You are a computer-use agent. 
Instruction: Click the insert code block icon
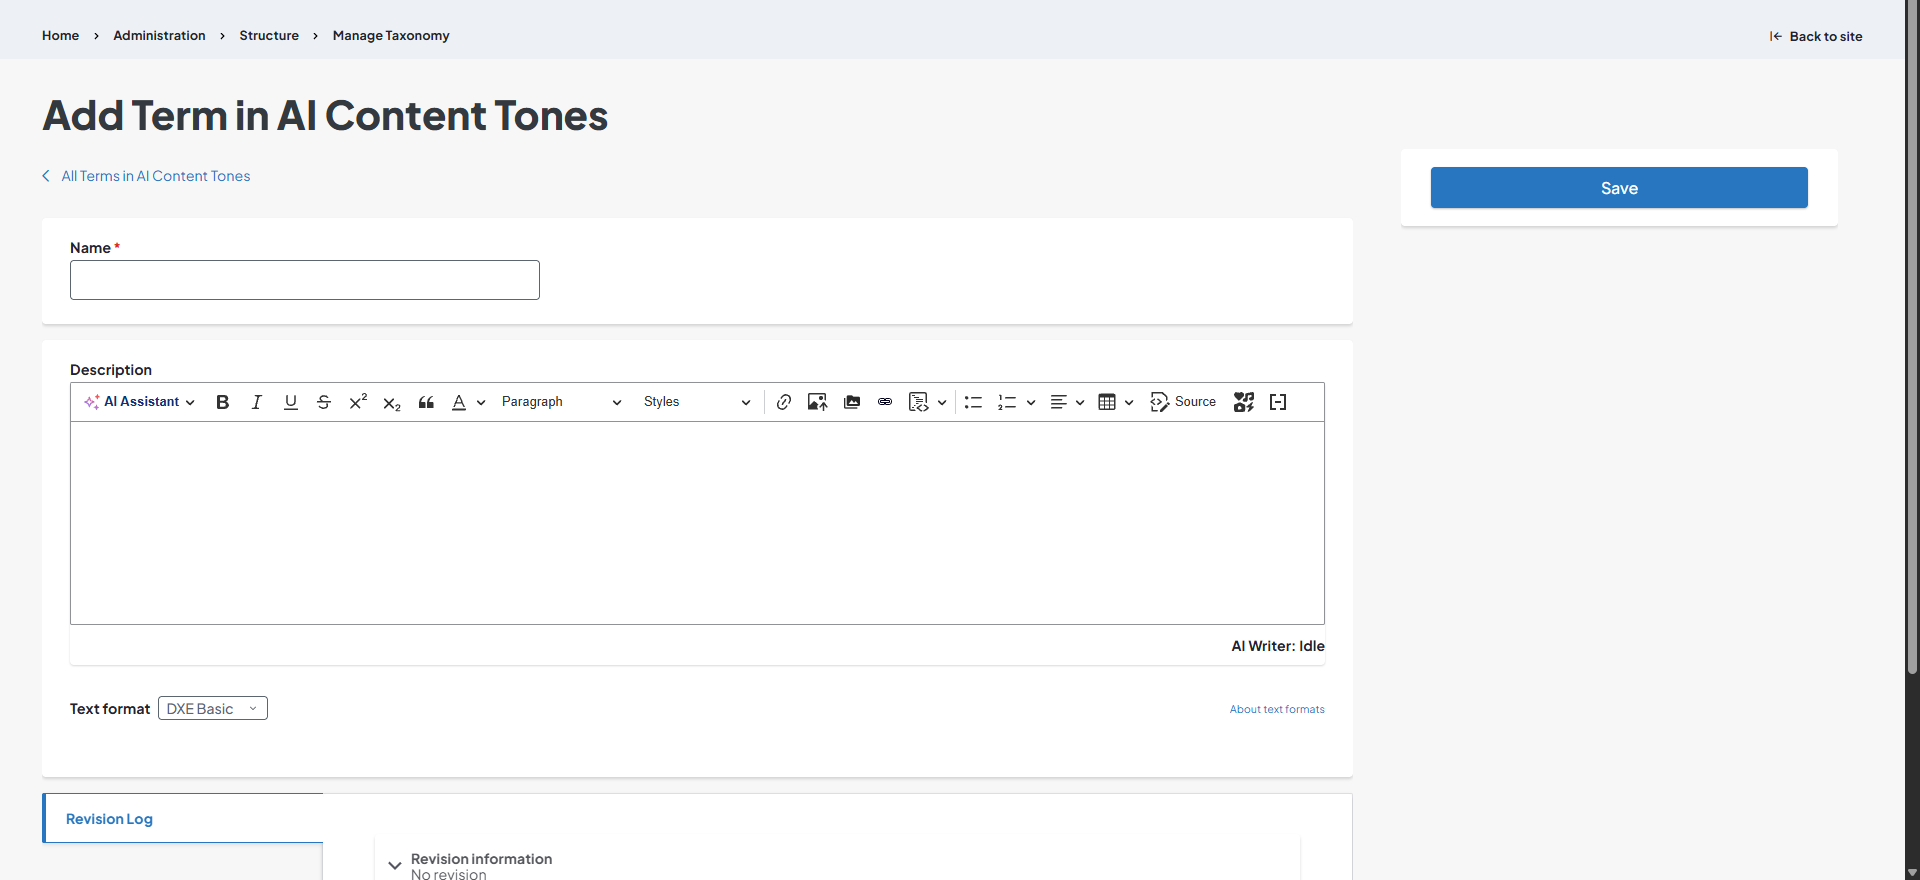919,402
